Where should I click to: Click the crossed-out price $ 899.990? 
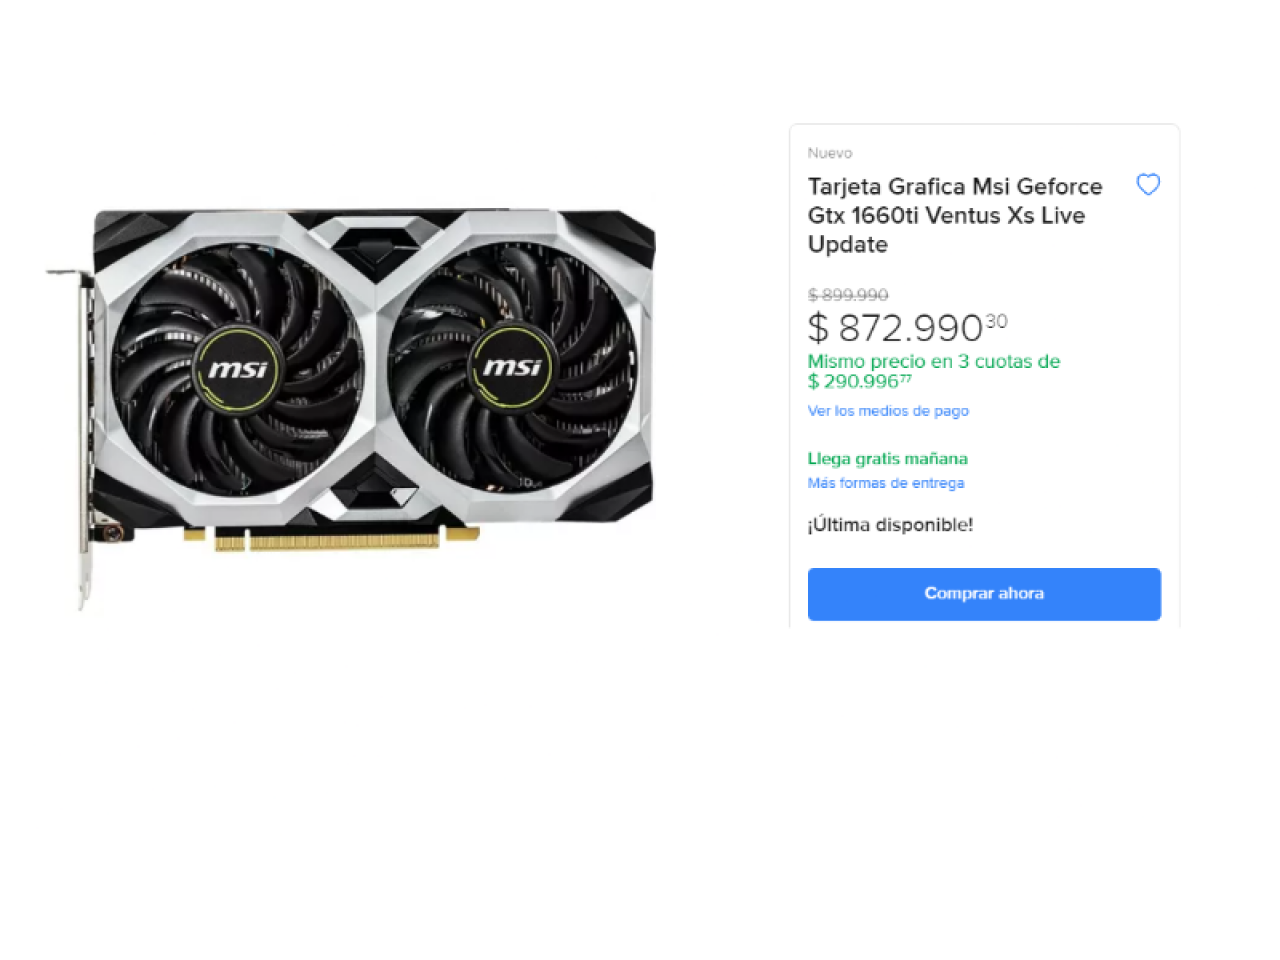(x=848, y=295)
